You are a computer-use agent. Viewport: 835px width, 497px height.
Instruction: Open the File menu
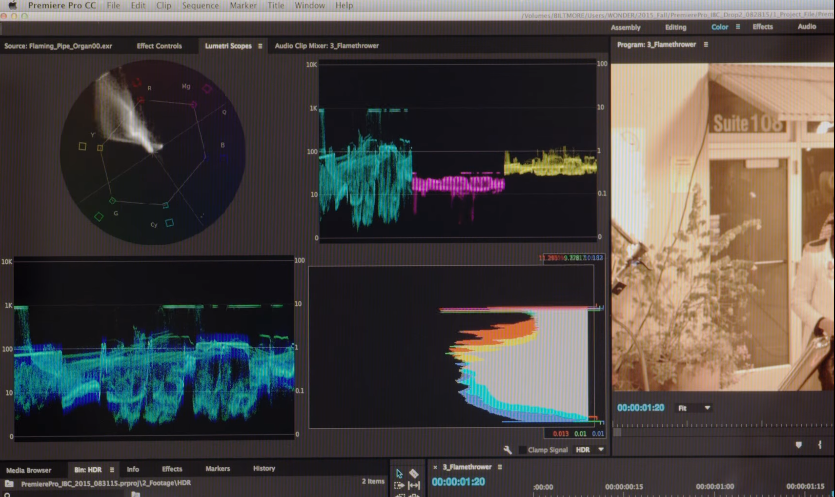(x=113, y=5)
